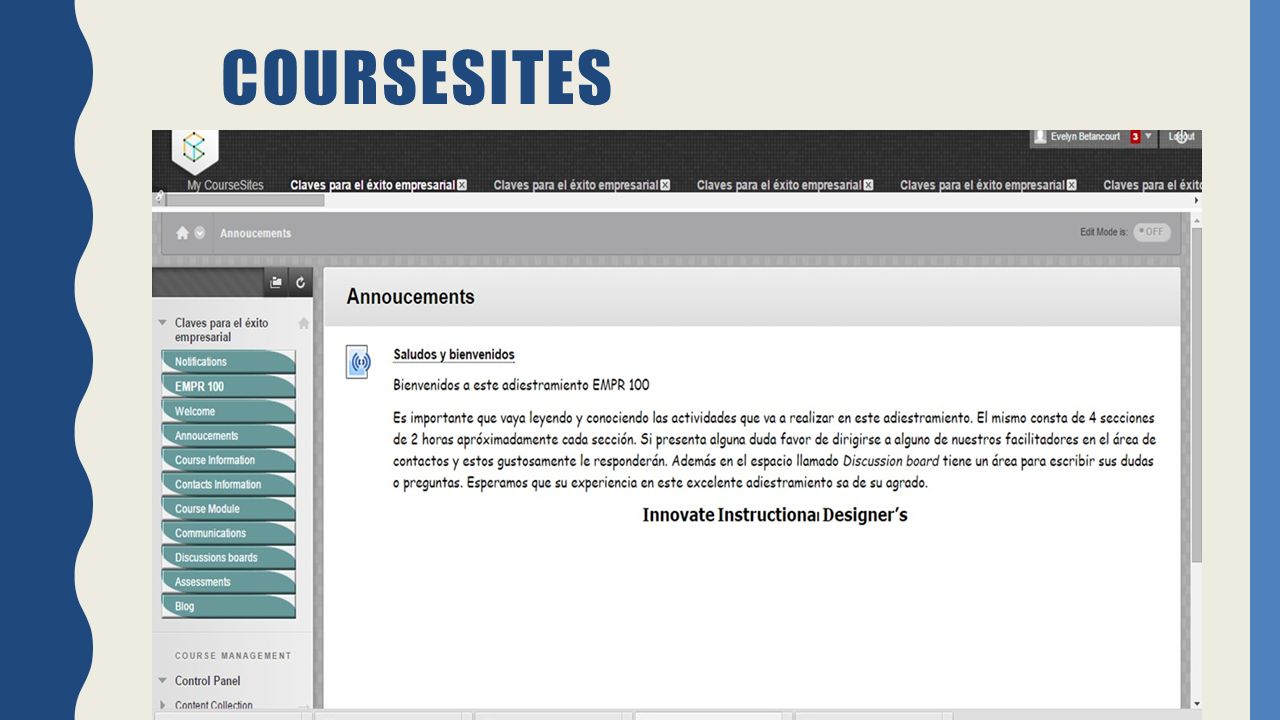1280x720 pixels.
Task: Click the CourseSites cube logo
Action: [x=194, y=150]
